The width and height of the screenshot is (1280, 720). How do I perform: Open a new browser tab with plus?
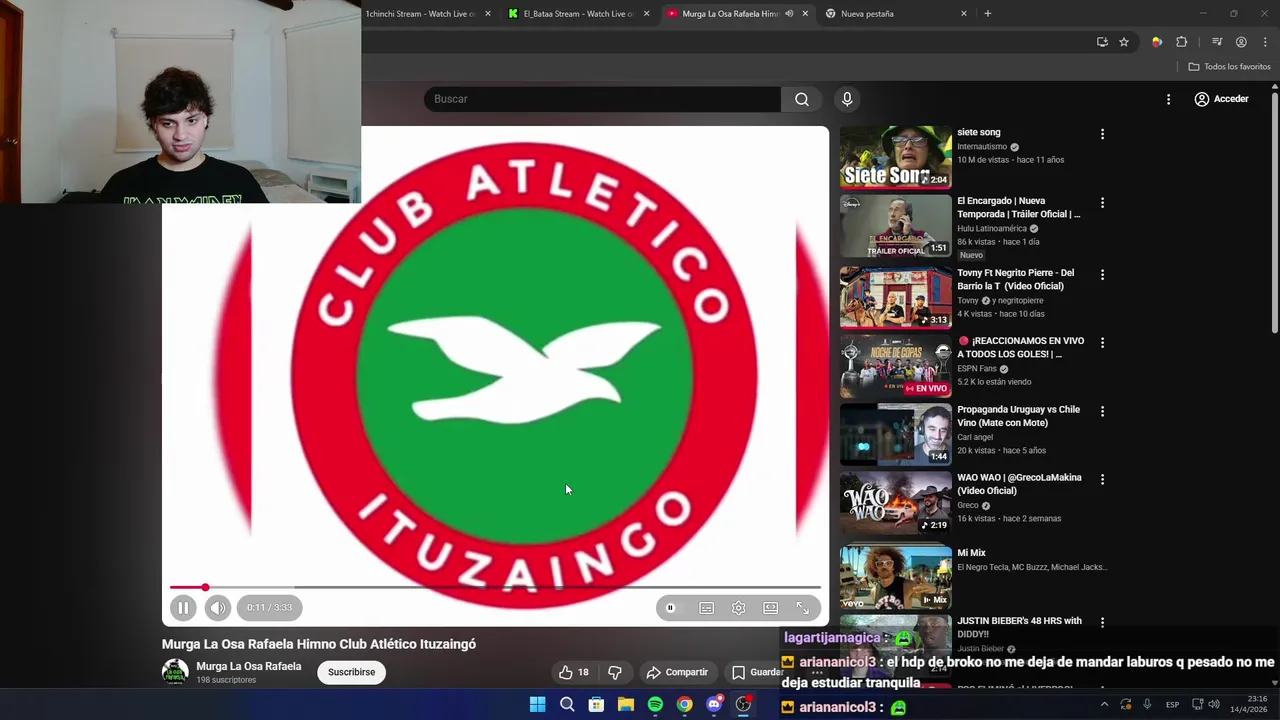(x=987, y=14)
